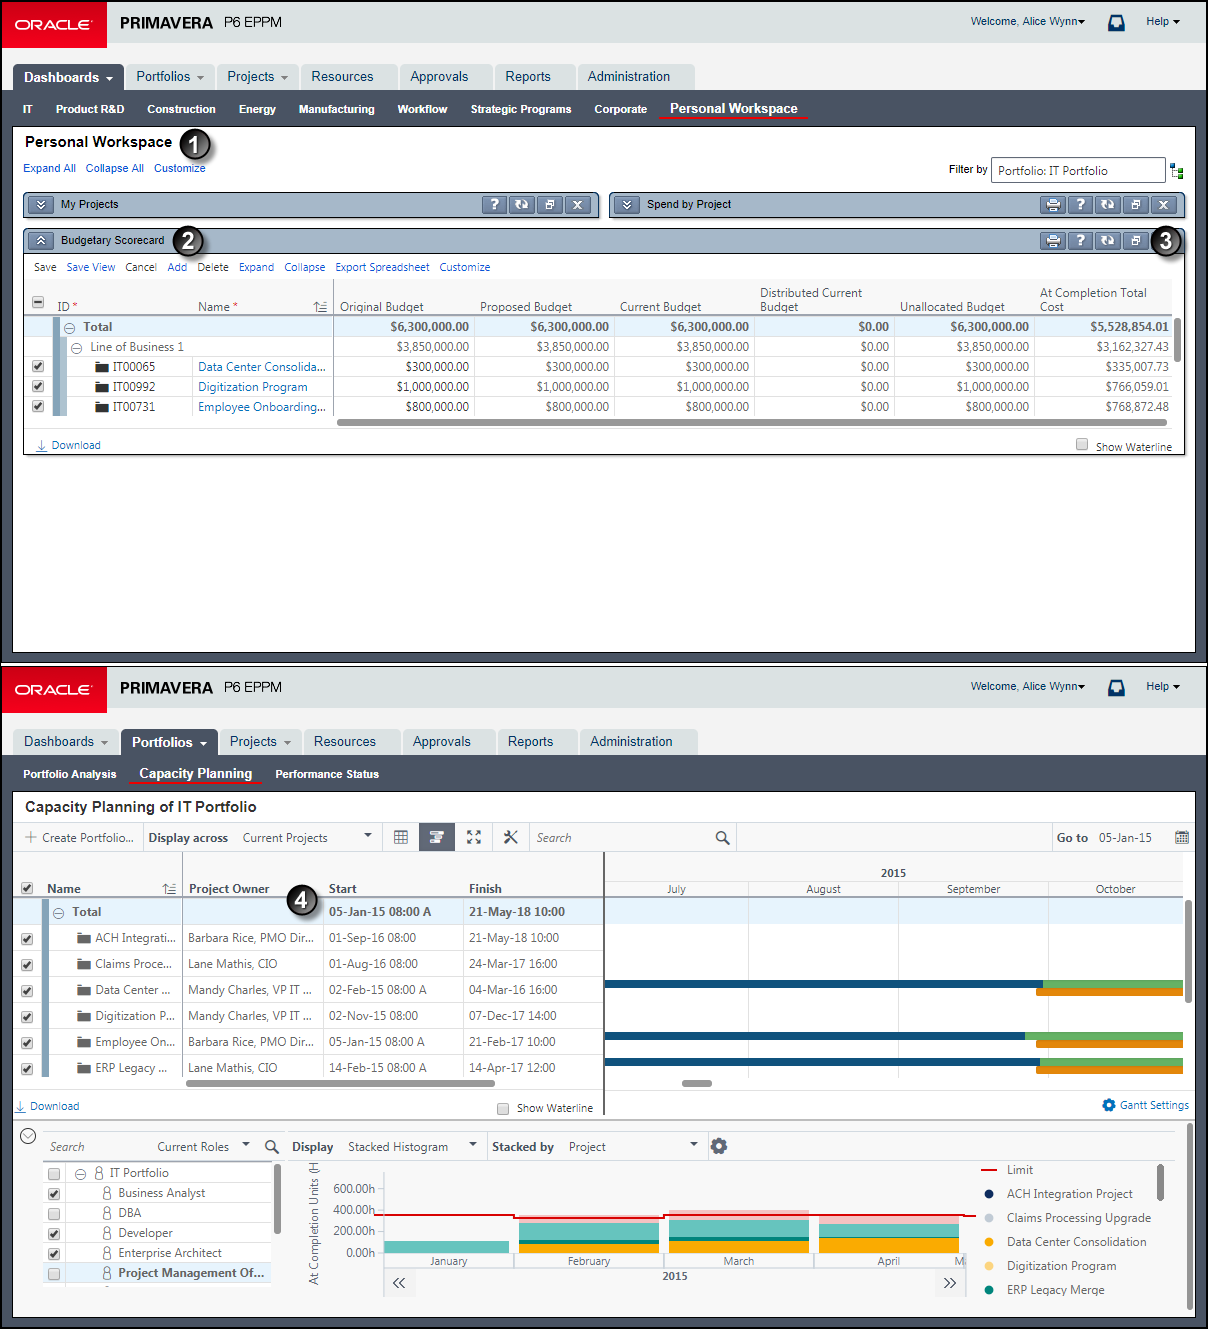This screenshot has width=1208, height=1329.
Task: Select the Strategic Programs dashboard tab
Action: pyautogui.click(x=521, y=110)
